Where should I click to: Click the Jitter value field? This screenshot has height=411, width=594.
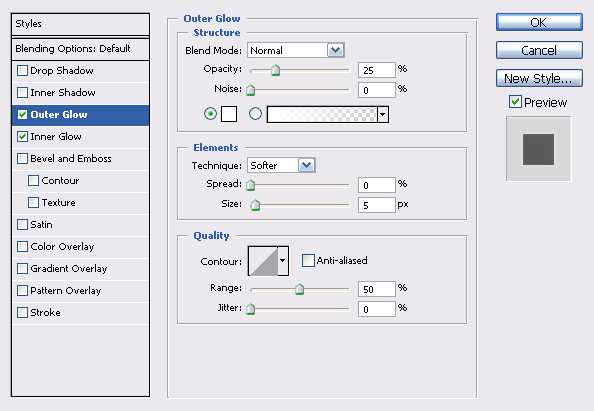(377, 309)
